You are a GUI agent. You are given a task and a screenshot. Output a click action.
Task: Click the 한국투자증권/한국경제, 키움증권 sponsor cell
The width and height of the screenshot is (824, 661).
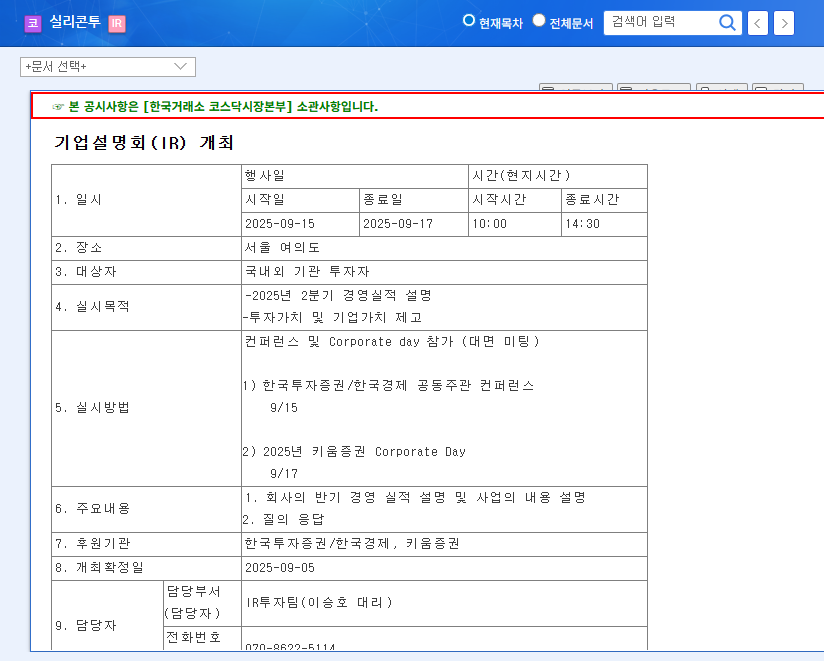(444, 544)
